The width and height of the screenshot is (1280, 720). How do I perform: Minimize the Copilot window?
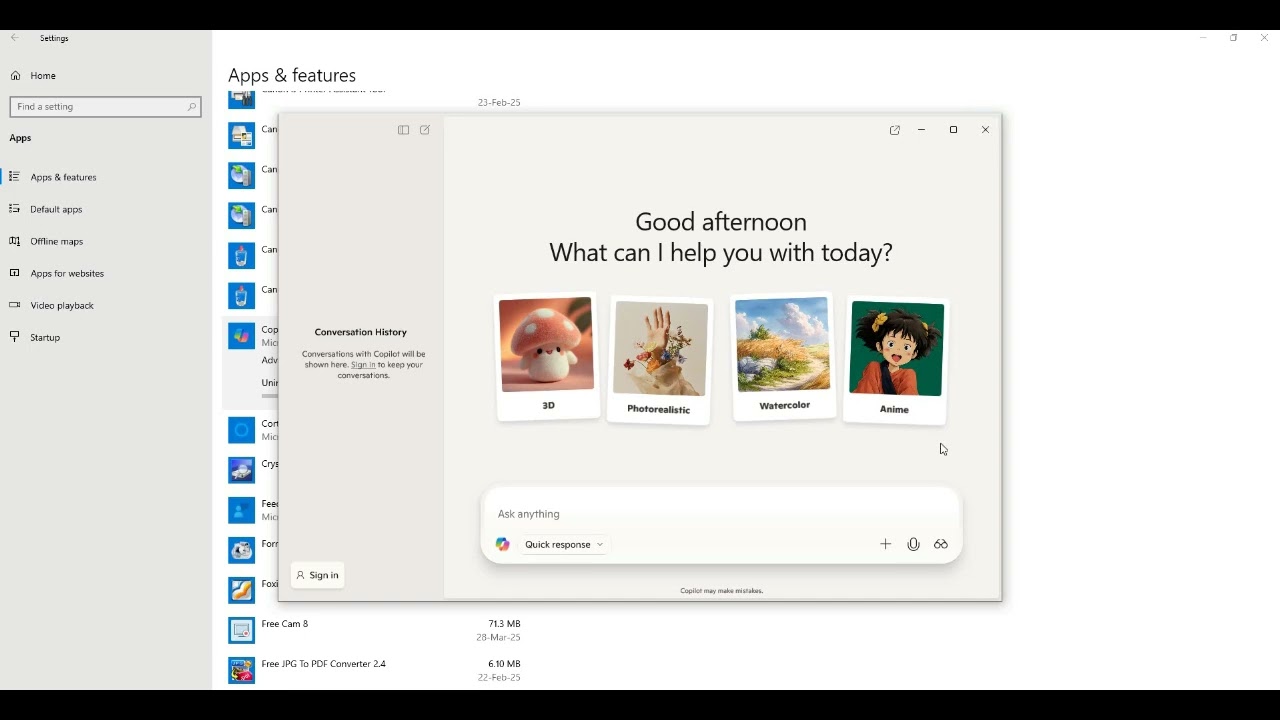[x=922, y=130]
